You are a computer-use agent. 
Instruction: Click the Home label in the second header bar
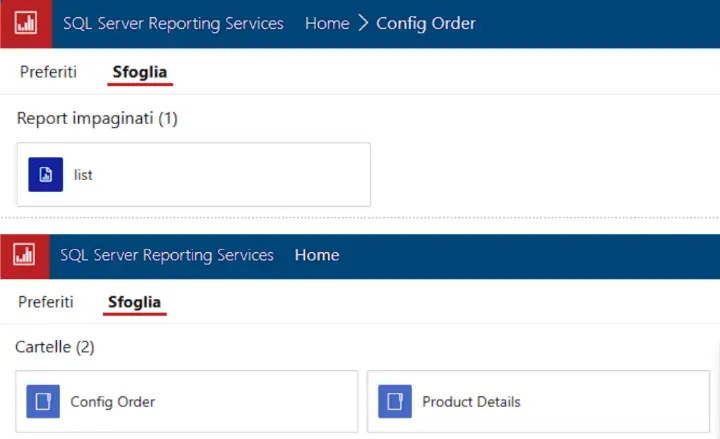317,255
